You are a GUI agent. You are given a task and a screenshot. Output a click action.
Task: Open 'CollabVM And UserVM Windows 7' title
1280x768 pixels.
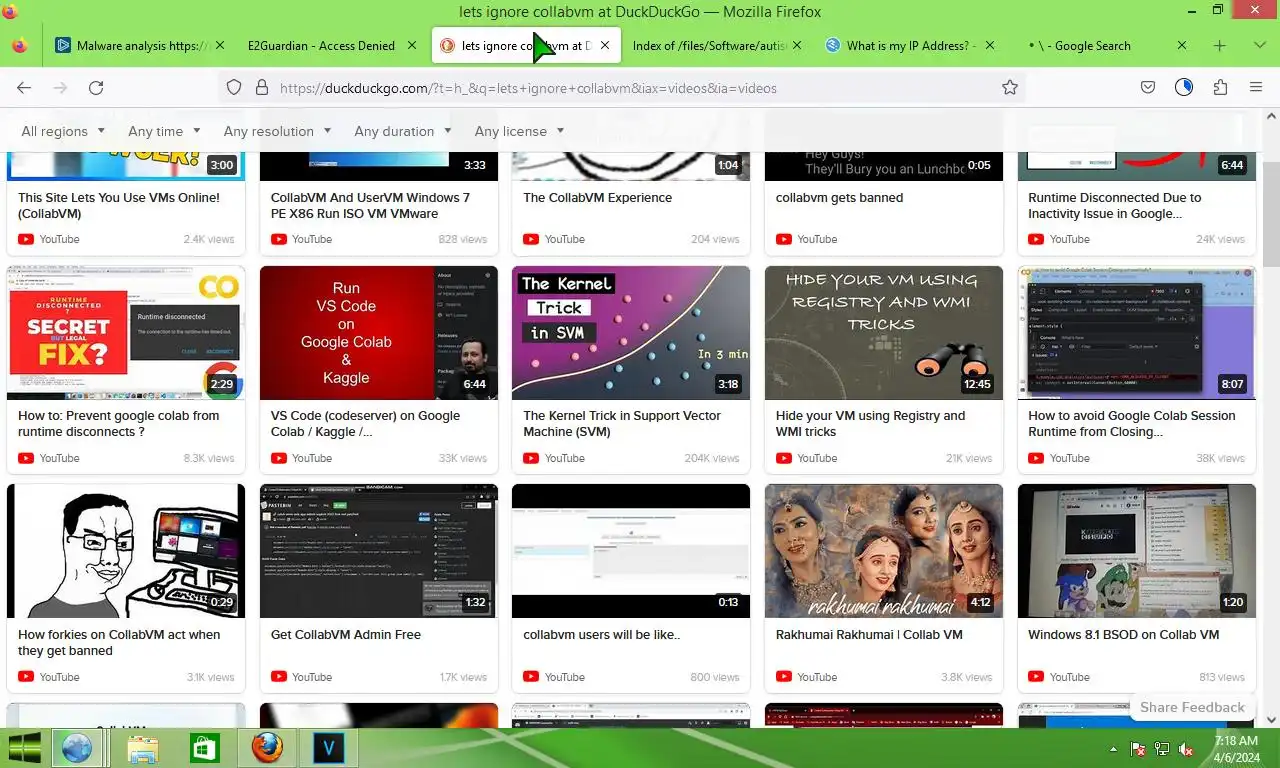(370, 206)
